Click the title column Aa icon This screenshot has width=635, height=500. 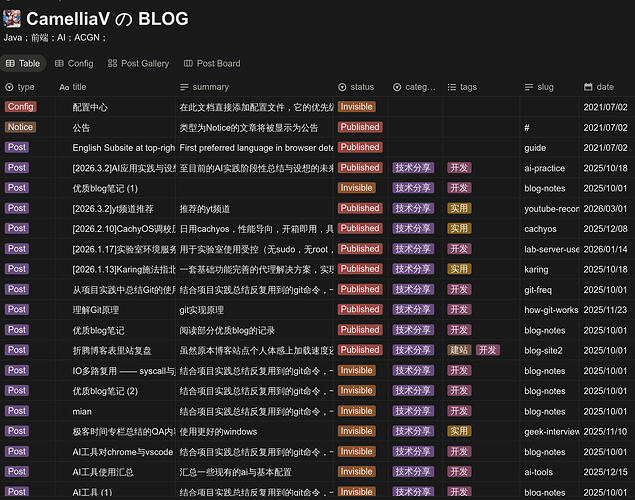click(x=64, y=87)
